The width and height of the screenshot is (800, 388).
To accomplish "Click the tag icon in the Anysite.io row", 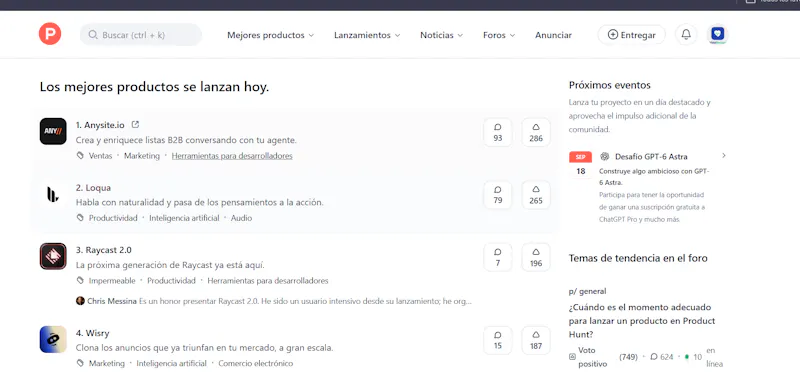I will click(x=80, y=156).
